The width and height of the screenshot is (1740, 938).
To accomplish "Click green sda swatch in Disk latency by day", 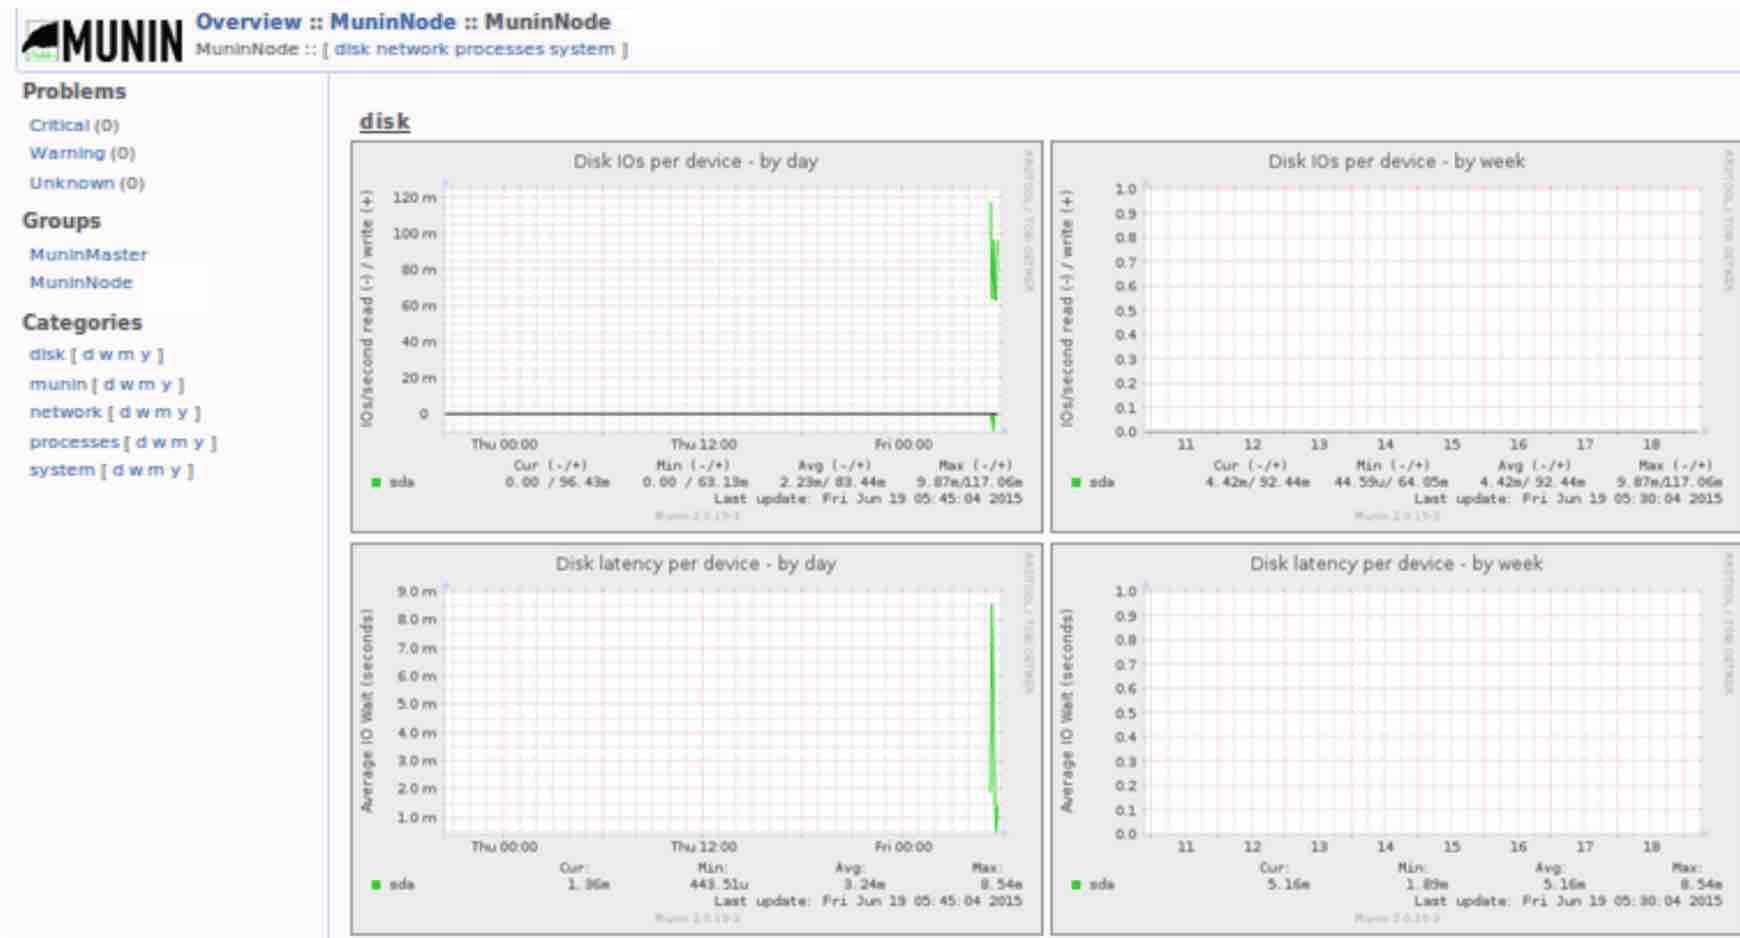I will click(376, 884).
